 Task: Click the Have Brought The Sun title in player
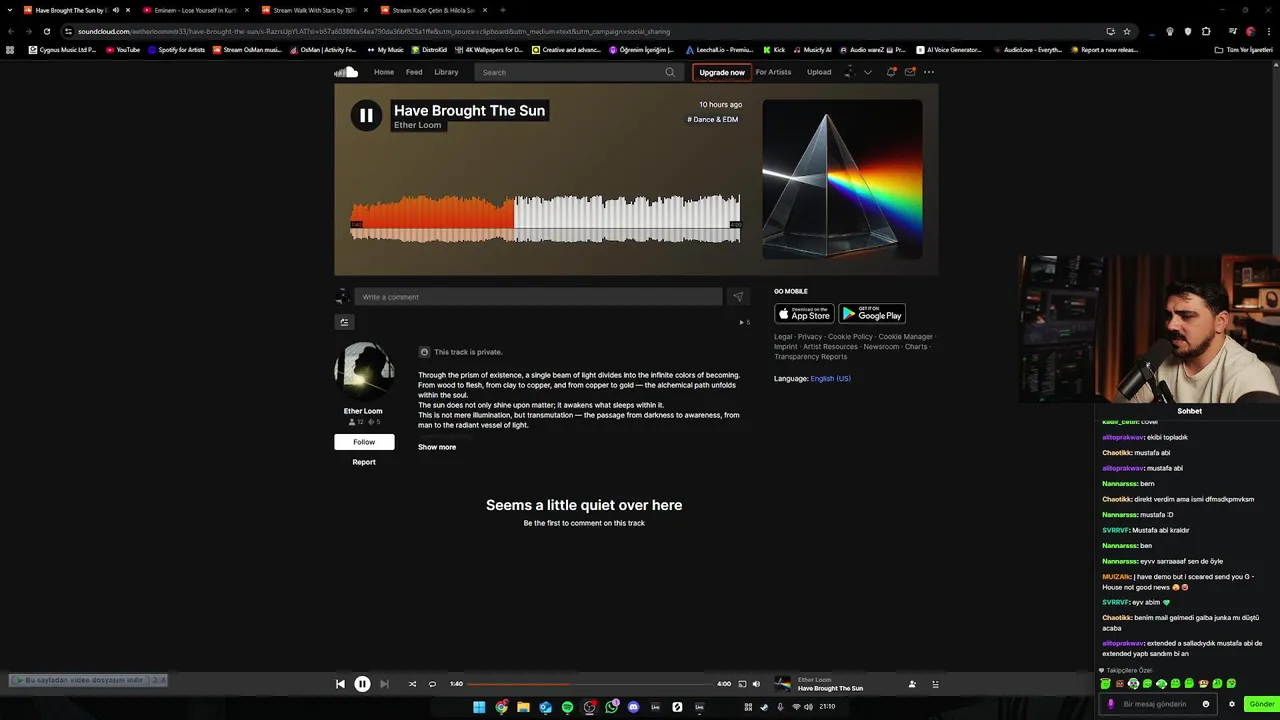pos(830,689)
